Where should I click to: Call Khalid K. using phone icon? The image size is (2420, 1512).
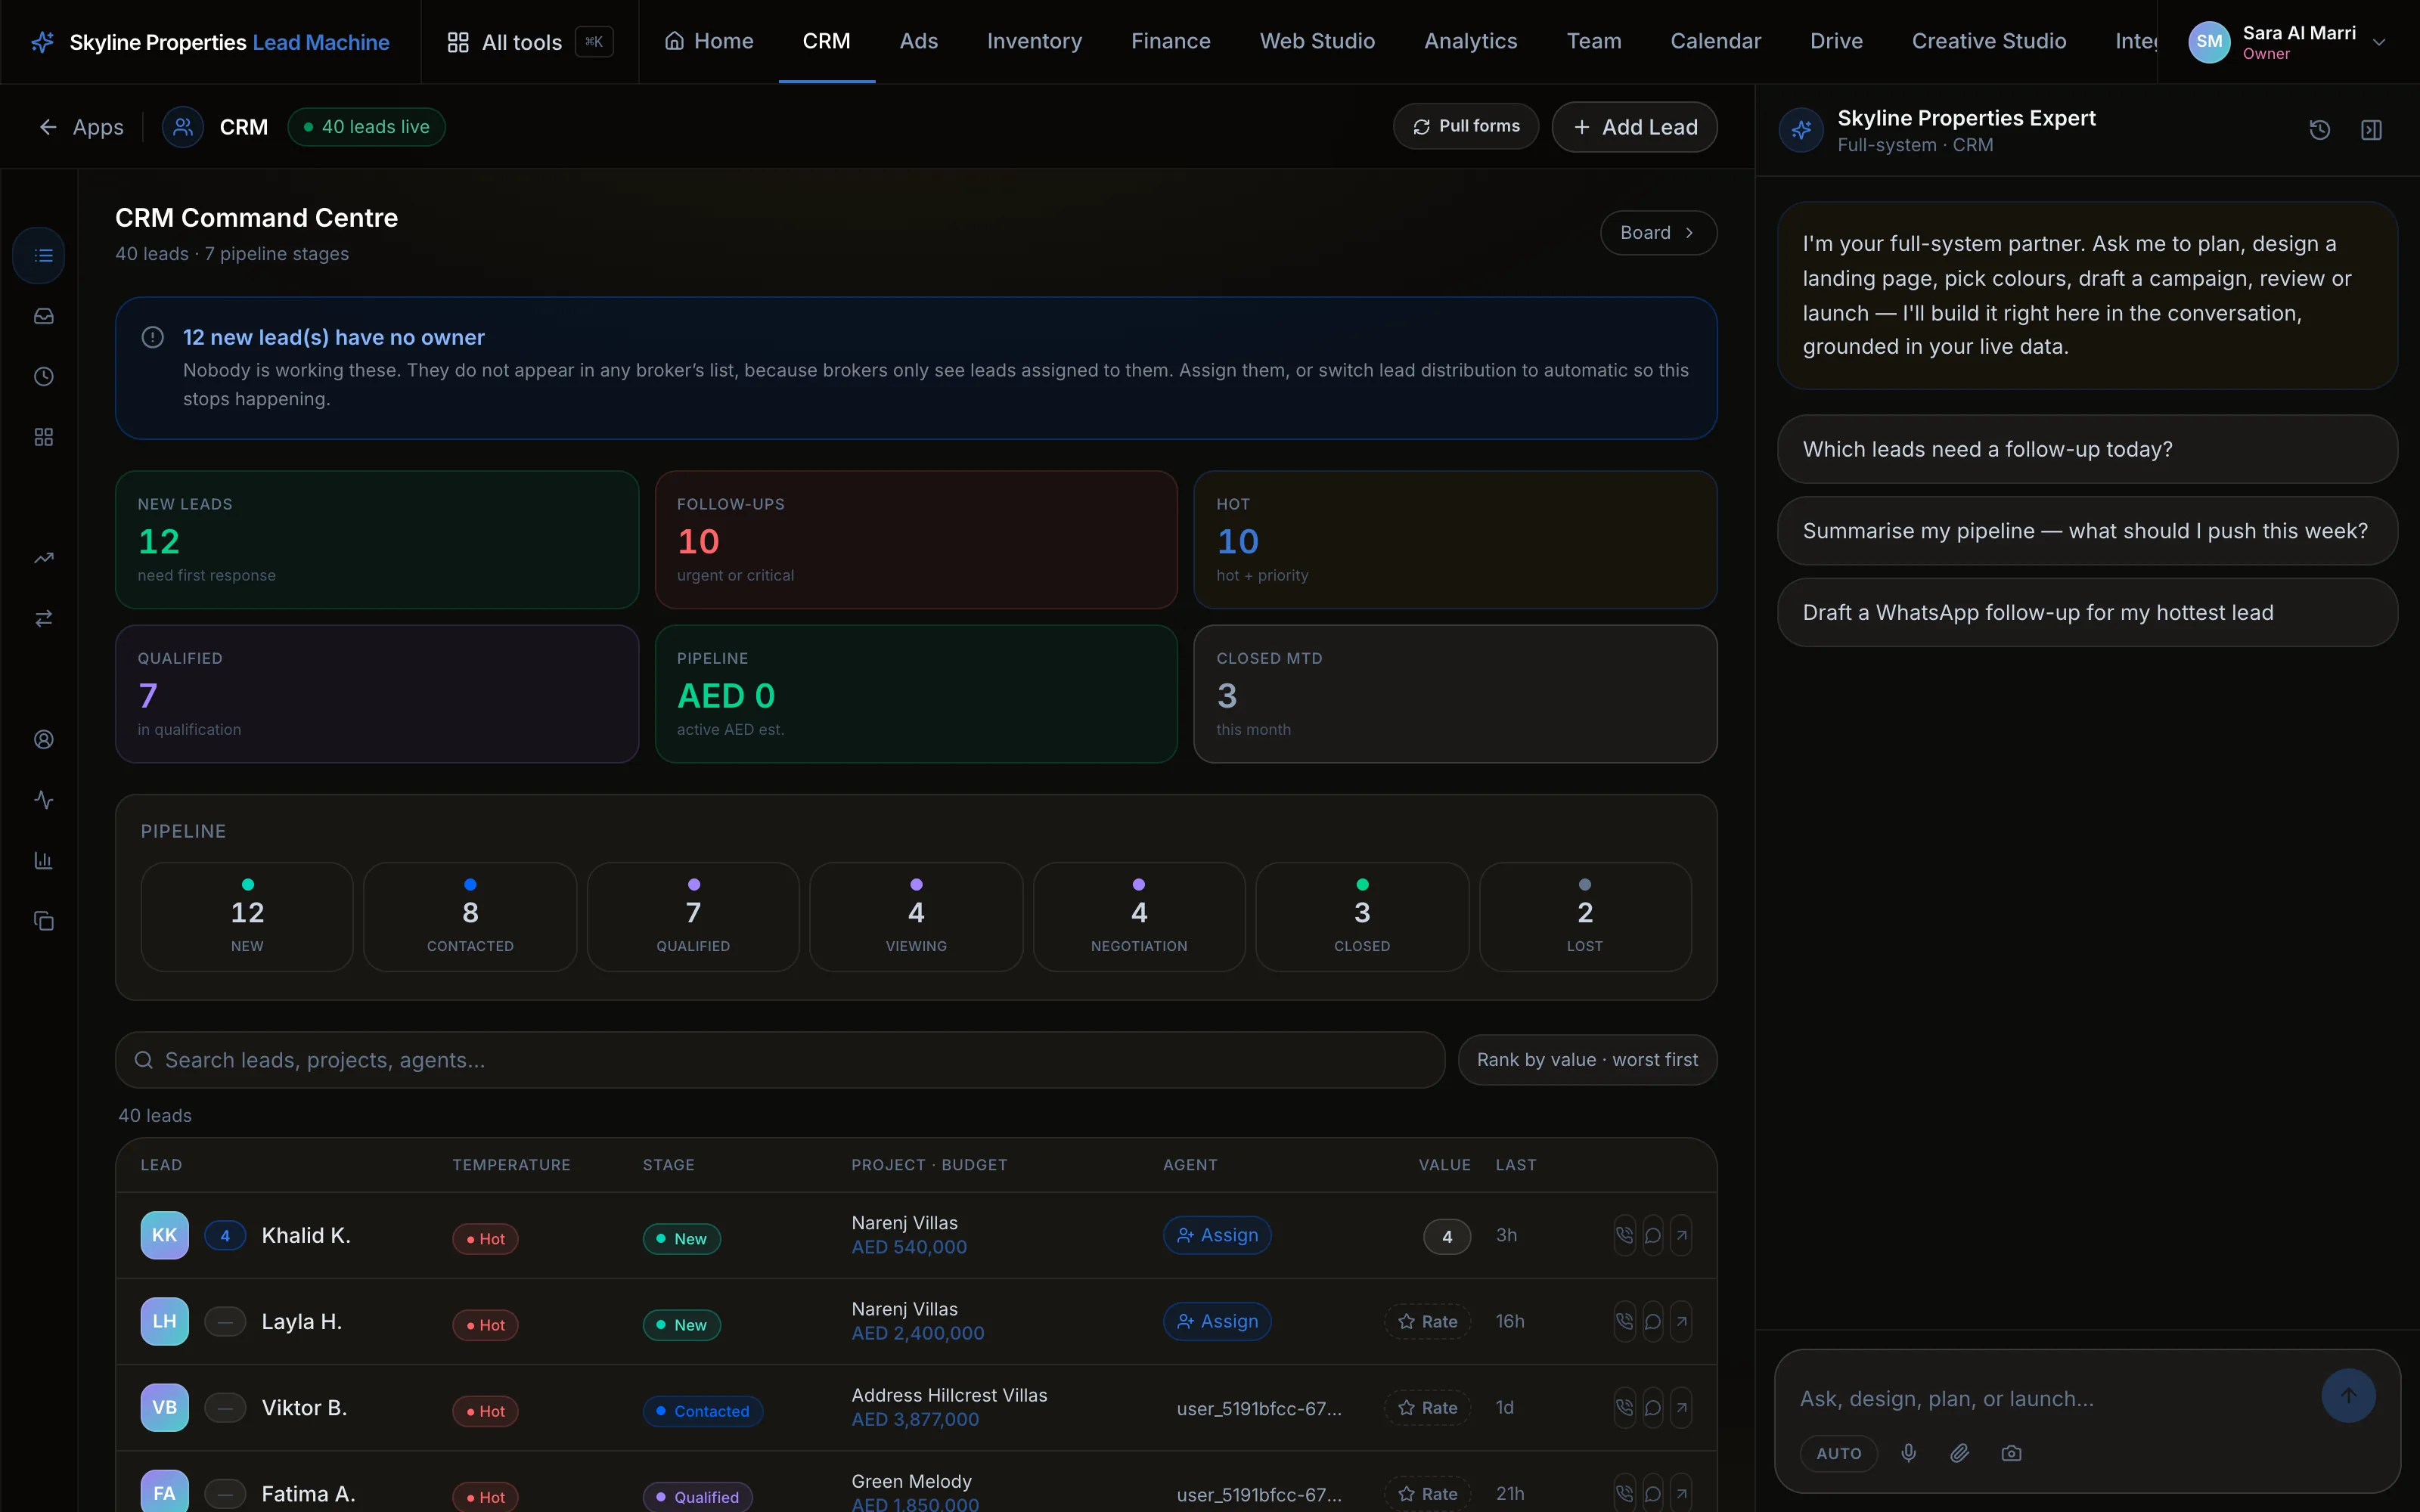pos(1624,1235)
